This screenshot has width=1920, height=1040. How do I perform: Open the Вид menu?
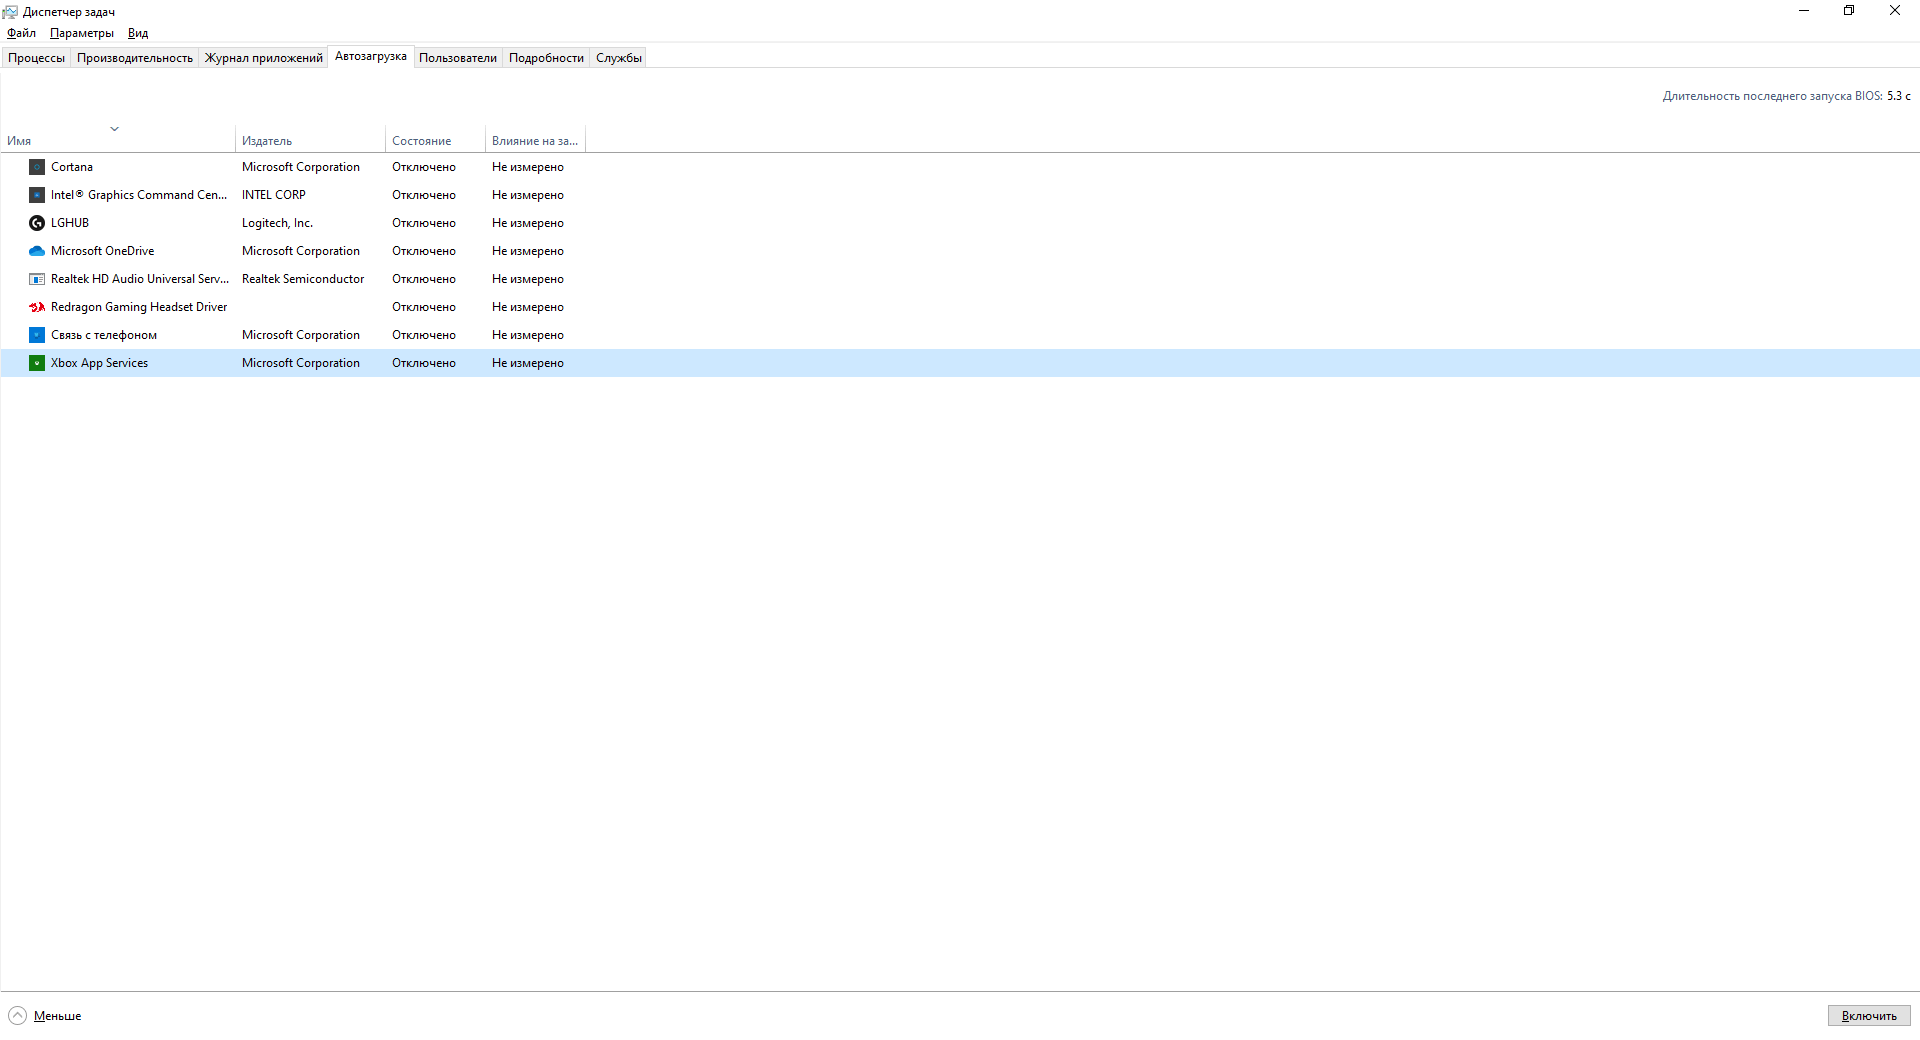coord(138,33)
